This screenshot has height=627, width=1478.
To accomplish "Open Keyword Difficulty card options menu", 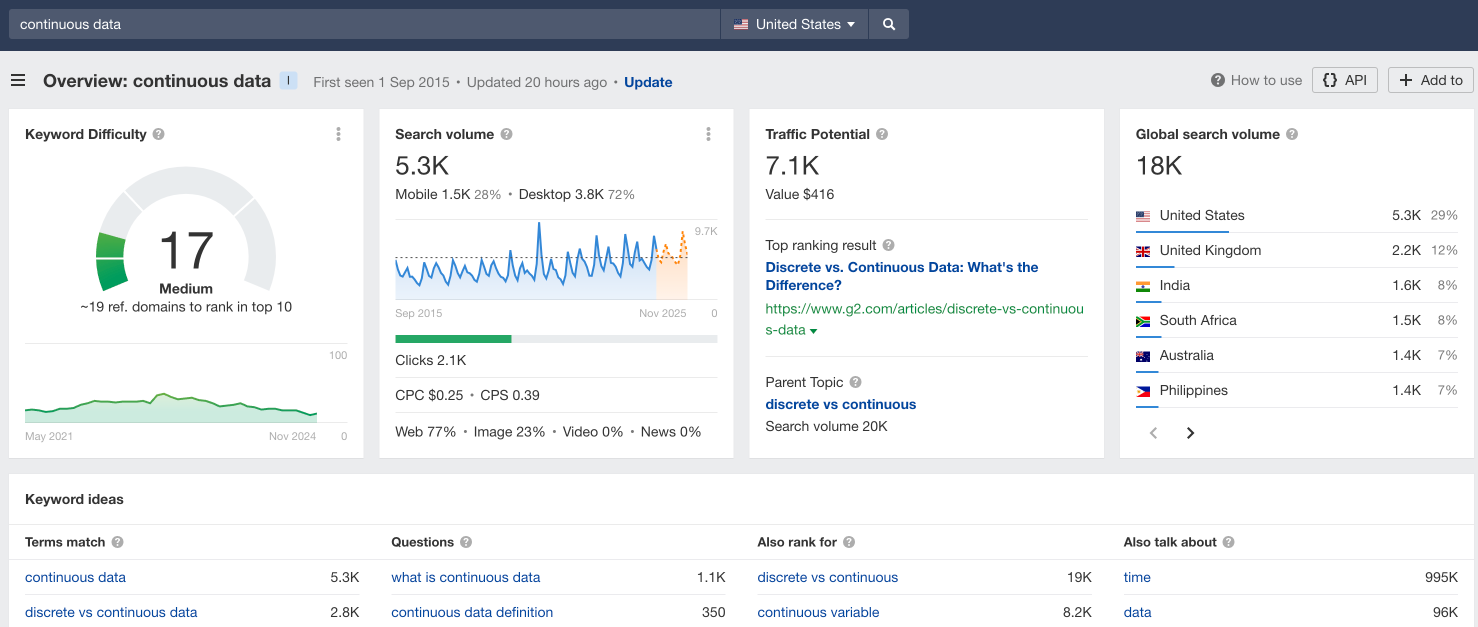I will pyautogui.click(x=339, y=134).
